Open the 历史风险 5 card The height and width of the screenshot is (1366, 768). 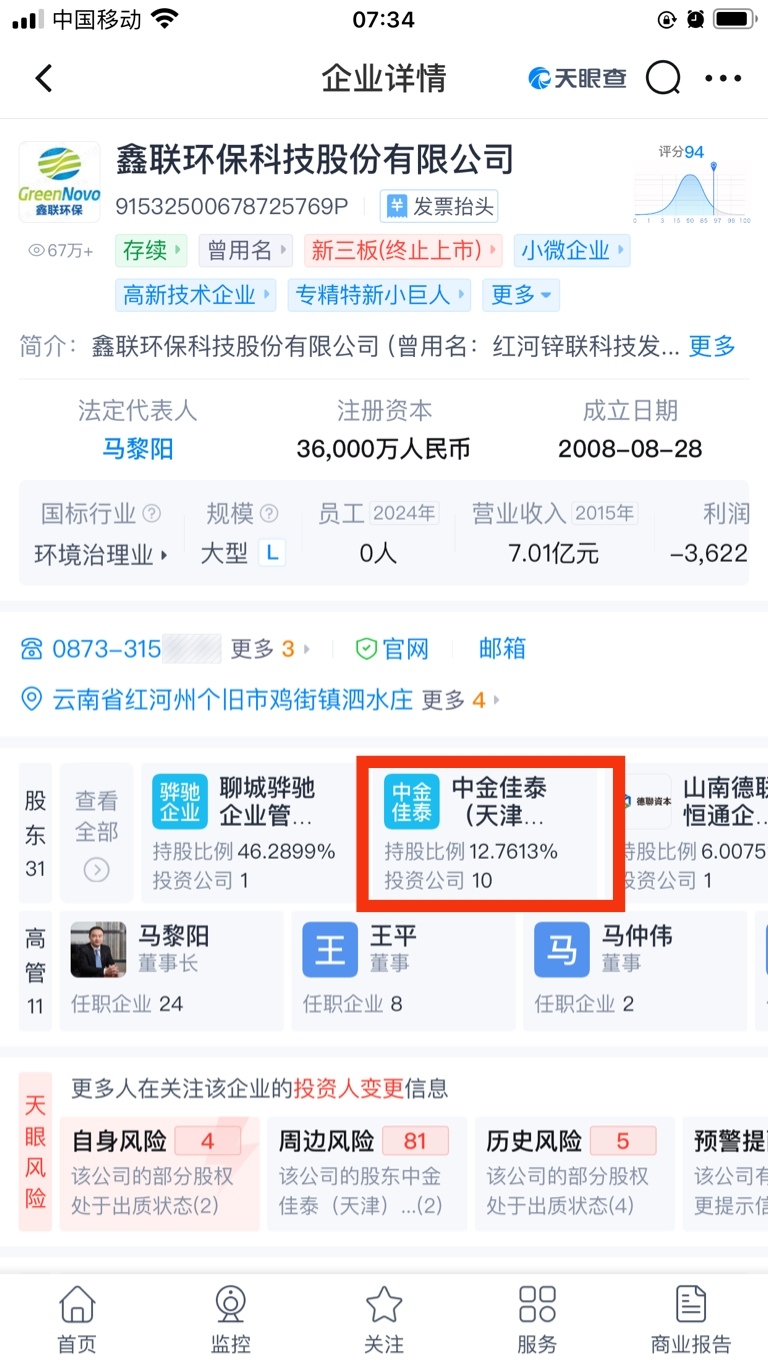(x=575, y=1173)
